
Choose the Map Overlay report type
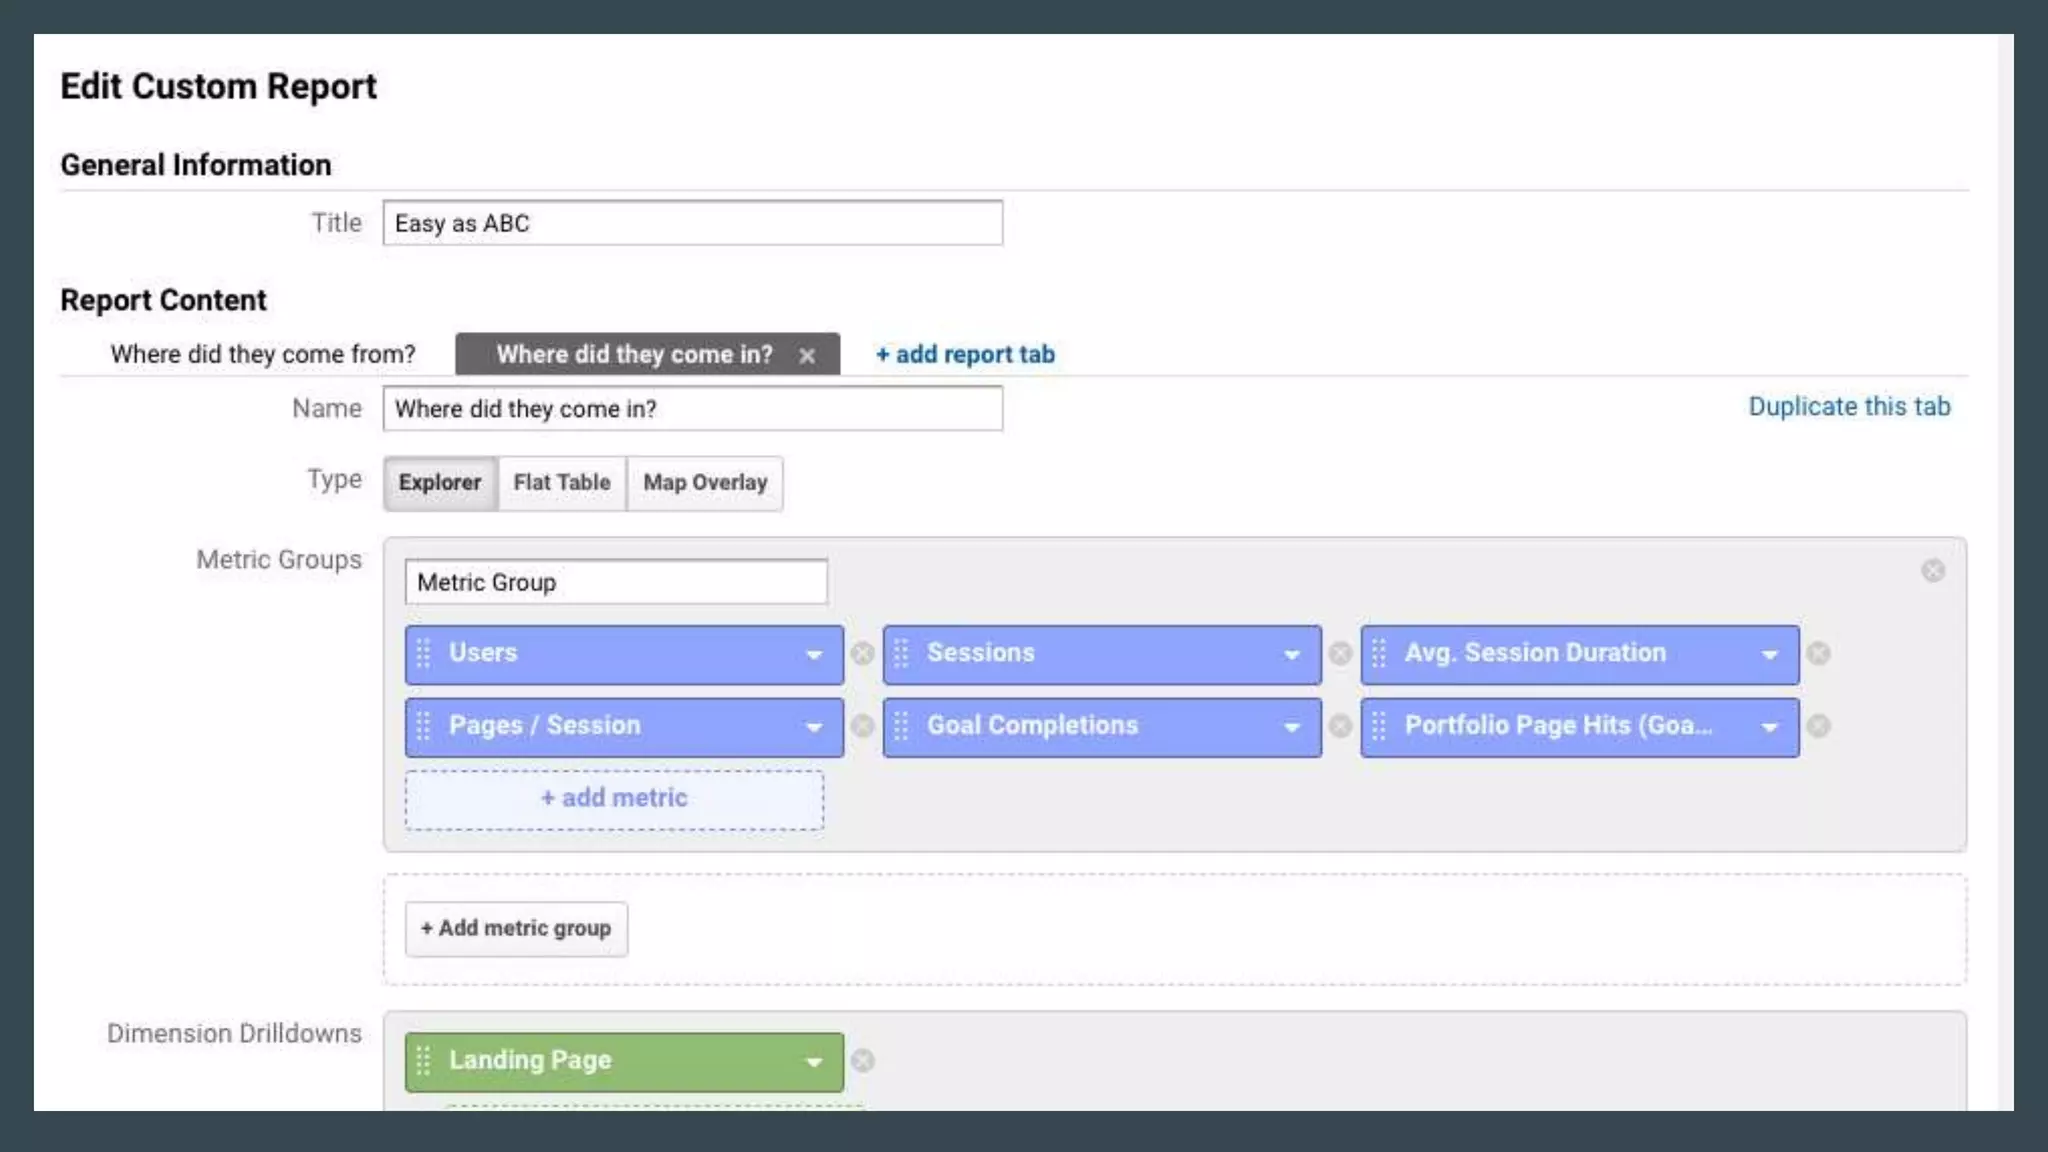(x=705, y=483)
